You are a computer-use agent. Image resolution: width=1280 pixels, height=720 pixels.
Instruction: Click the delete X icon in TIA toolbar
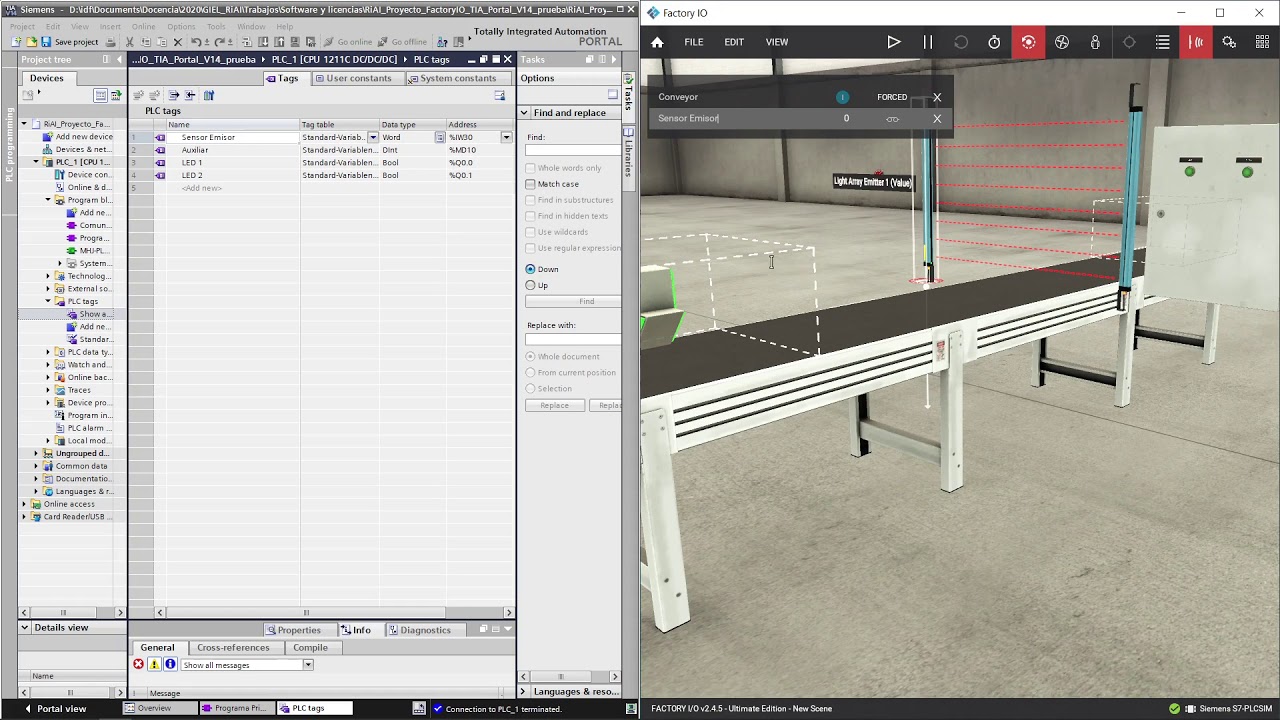coord(177,42)
